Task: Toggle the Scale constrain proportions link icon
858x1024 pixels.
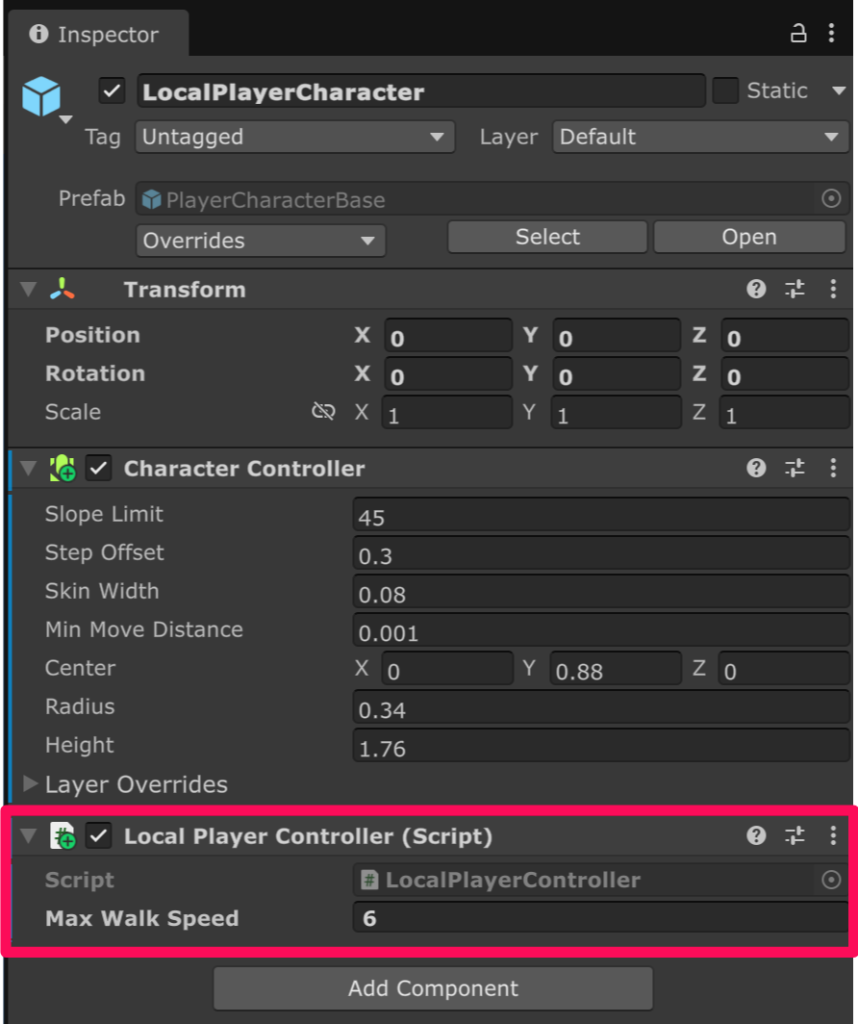Action: (323, 412)
